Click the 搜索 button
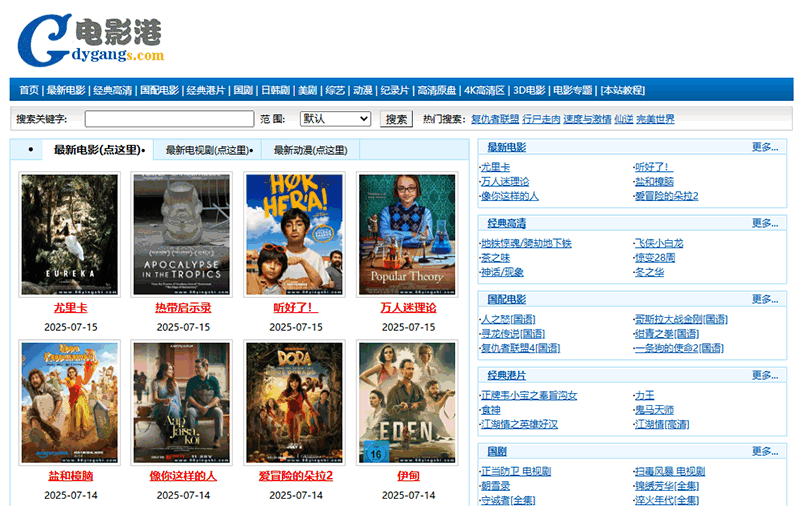This screenshot has height=506, width=800. tap(396, 119)
